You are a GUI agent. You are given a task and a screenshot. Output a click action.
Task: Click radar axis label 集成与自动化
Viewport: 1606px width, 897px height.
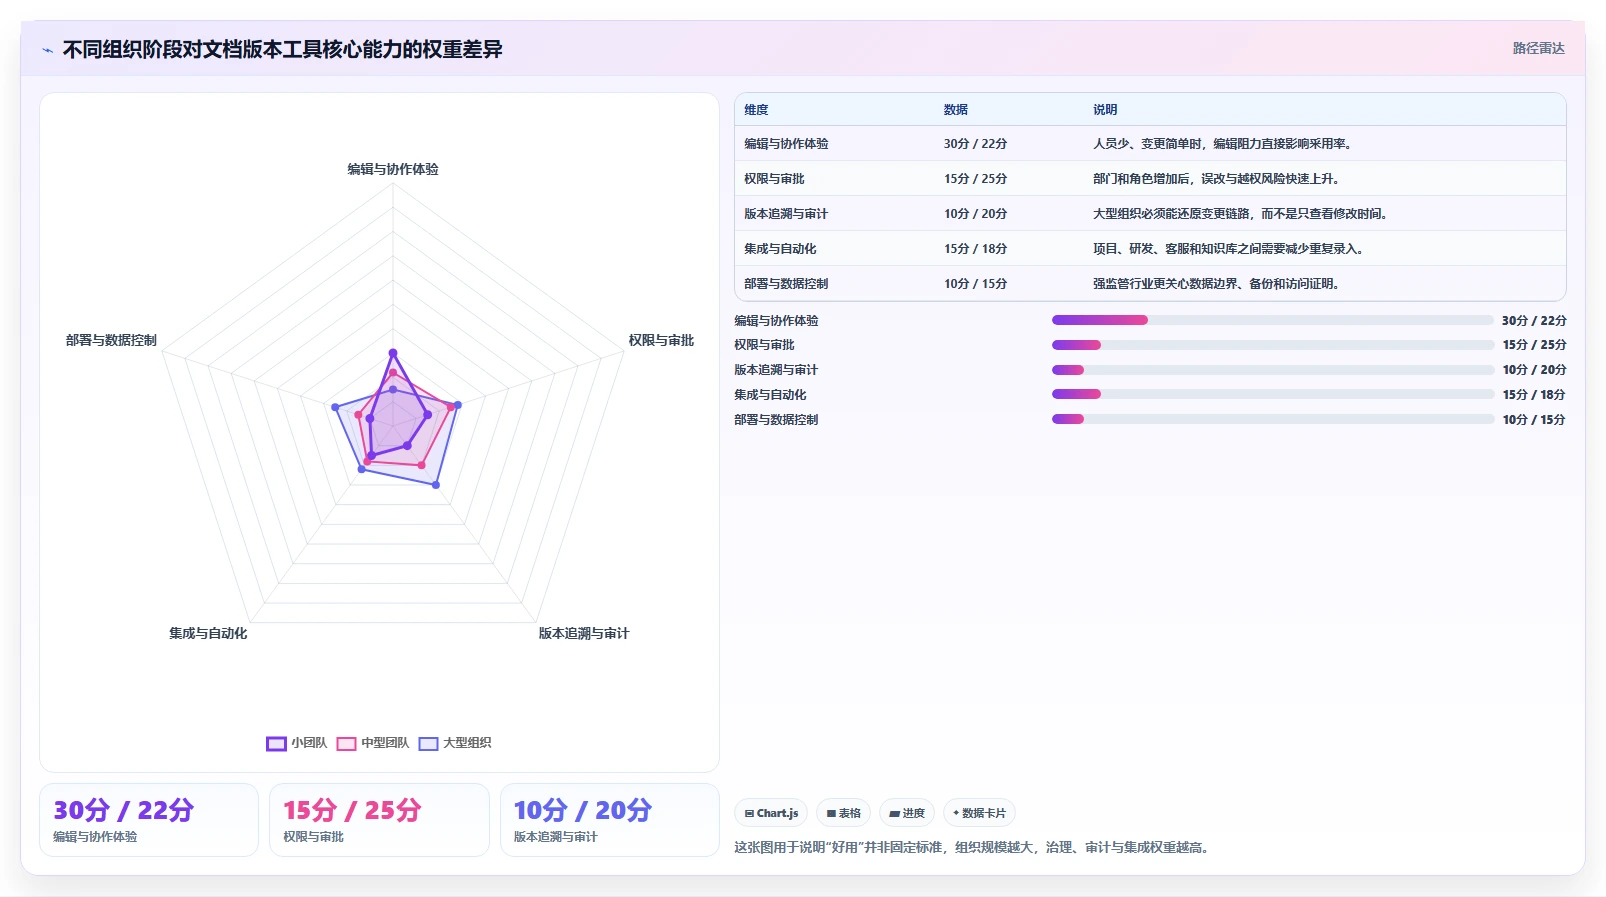click(x=208, y=633)
